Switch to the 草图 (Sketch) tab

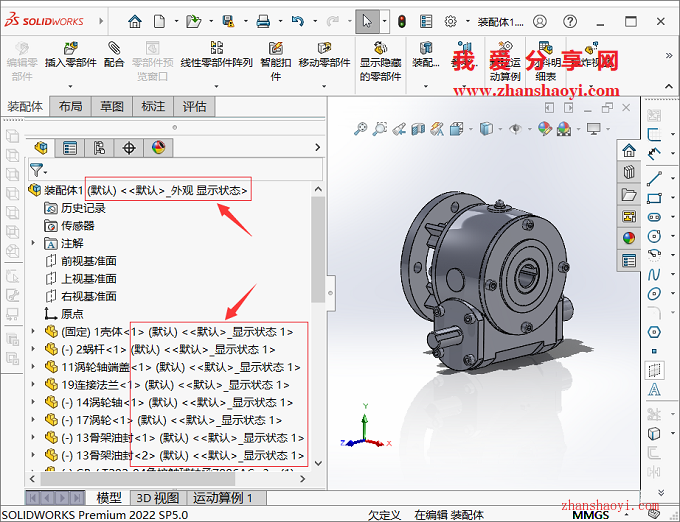[111, 106]
